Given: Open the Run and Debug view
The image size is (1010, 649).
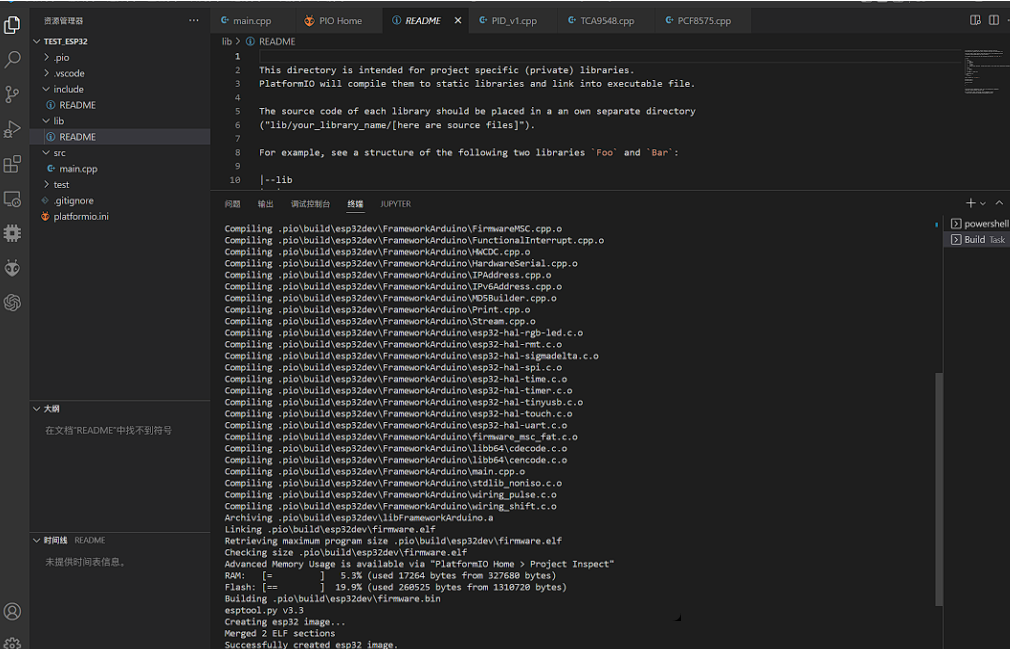Looking at the screenshot, I should pyautogui.click(x=13, y=129).
